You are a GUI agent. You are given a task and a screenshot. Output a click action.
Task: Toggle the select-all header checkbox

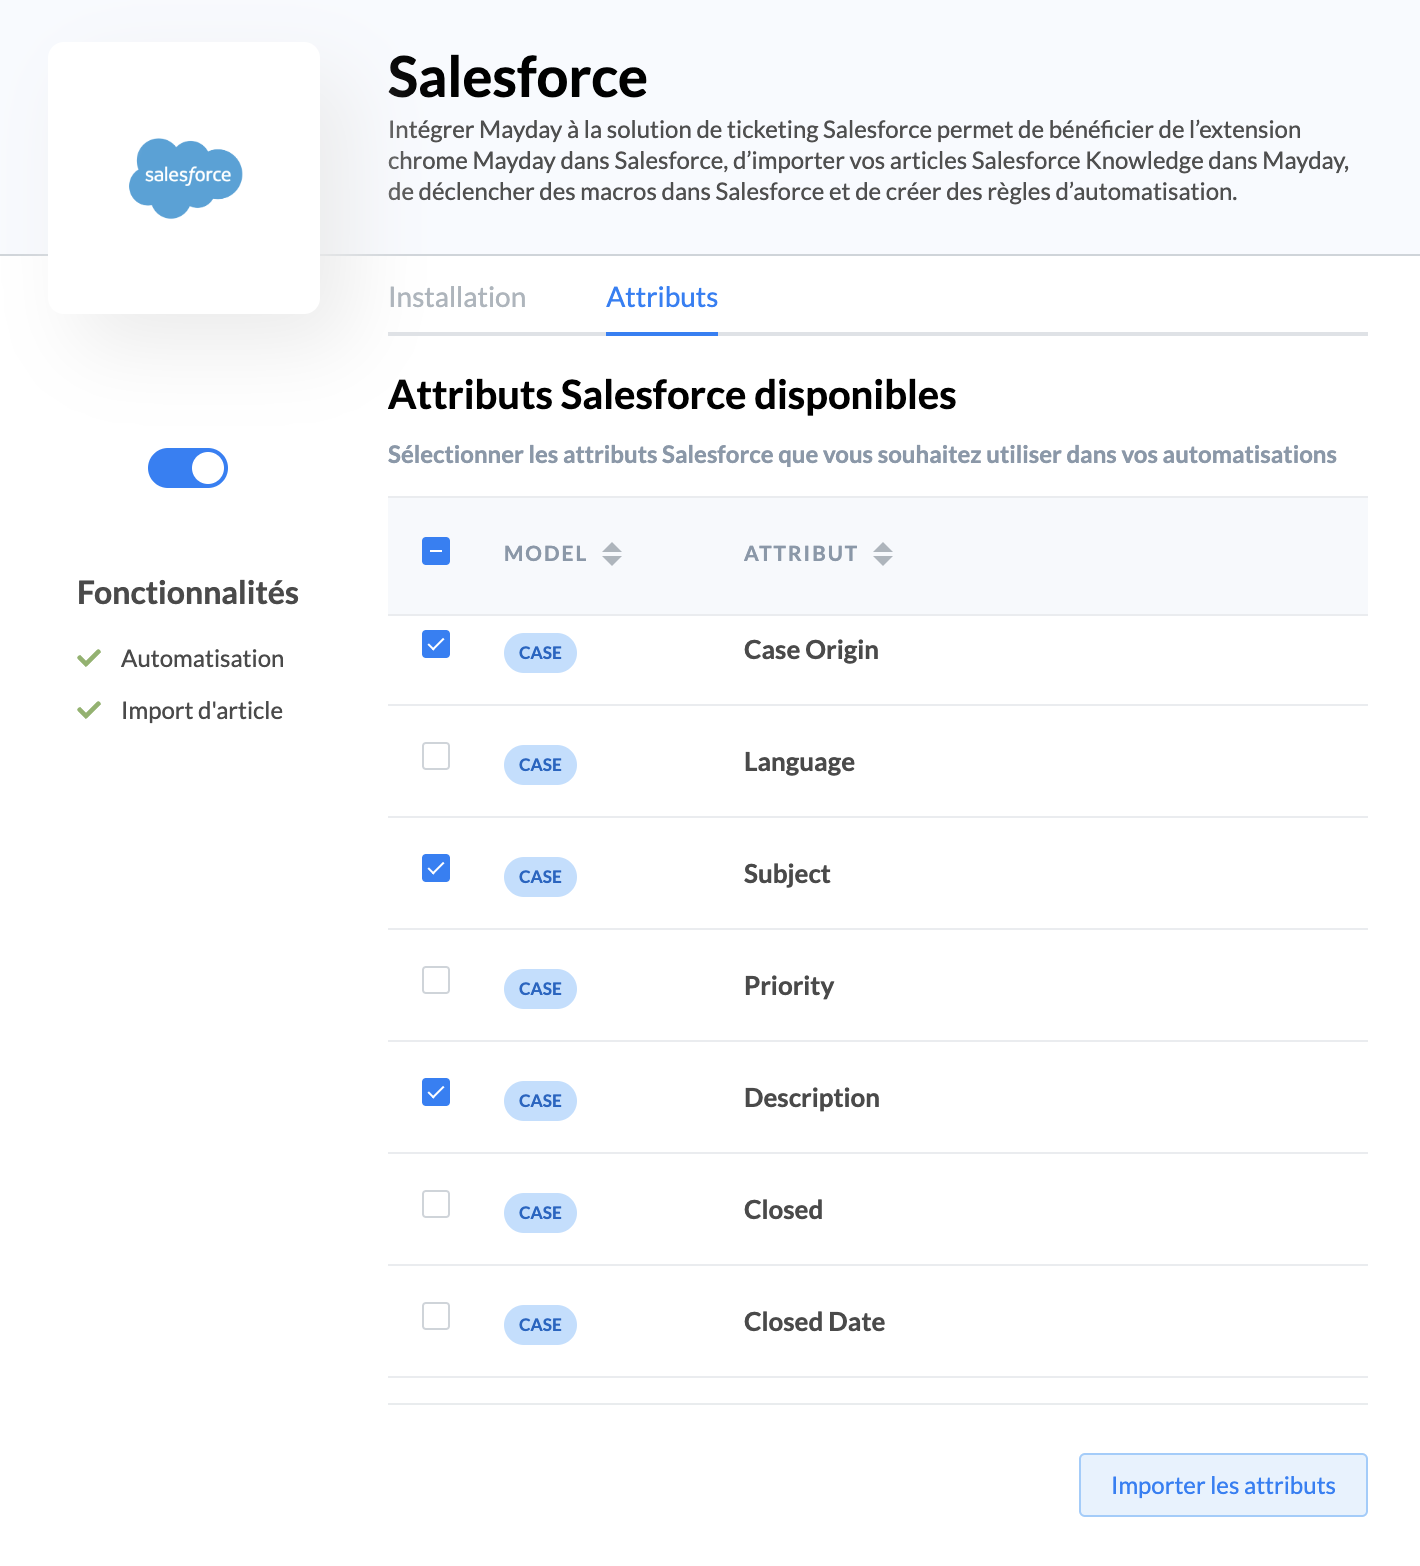pos(436,551)
